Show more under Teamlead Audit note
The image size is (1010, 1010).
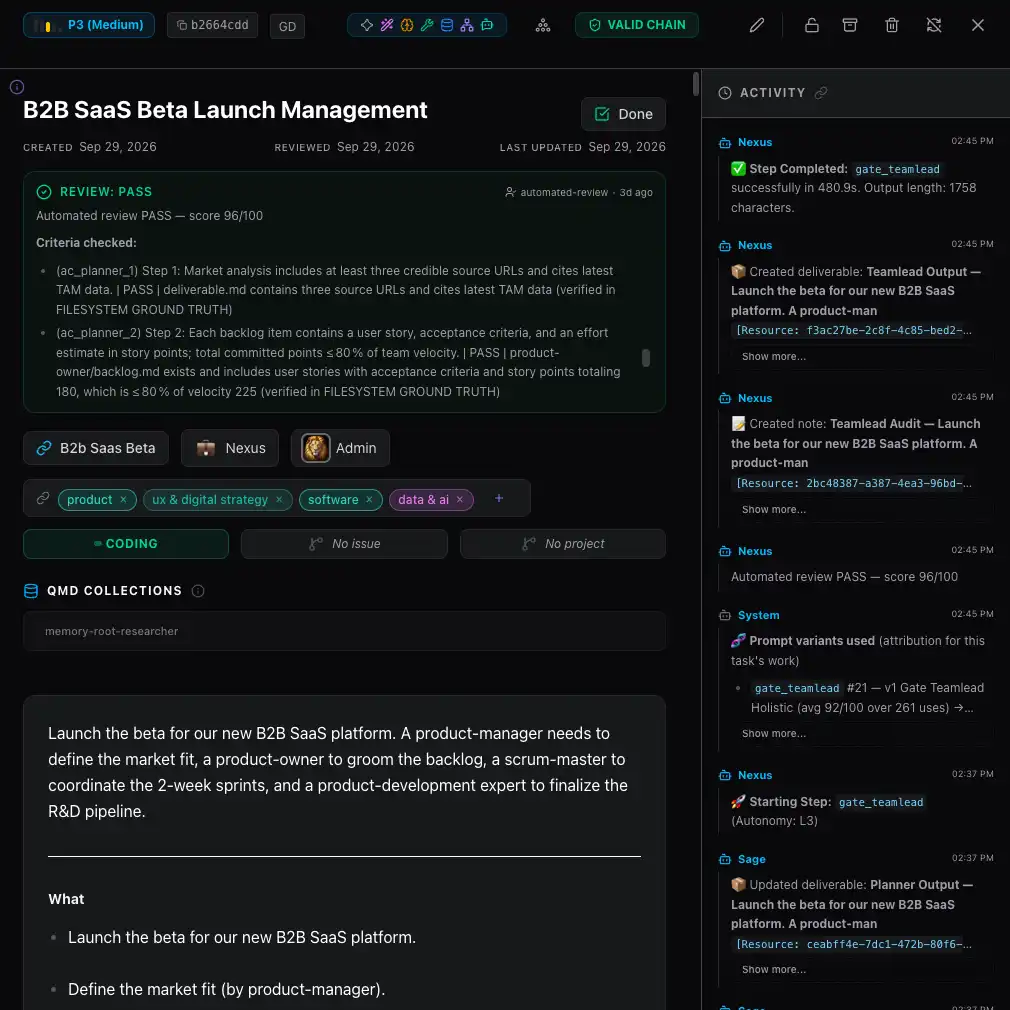(773, 509)
